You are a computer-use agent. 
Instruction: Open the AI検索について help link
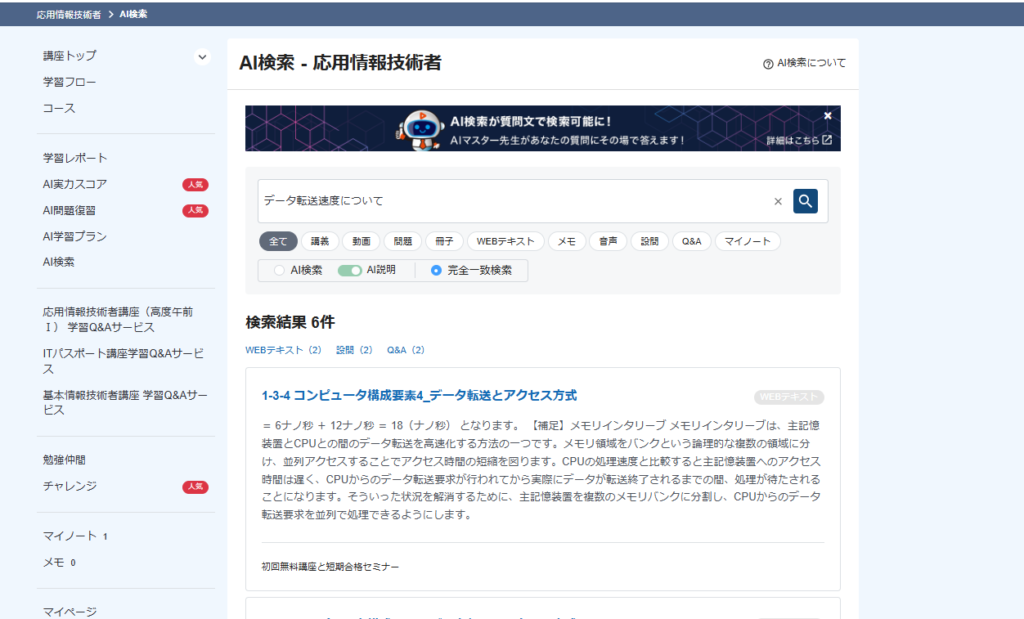(x=804, y=63)
